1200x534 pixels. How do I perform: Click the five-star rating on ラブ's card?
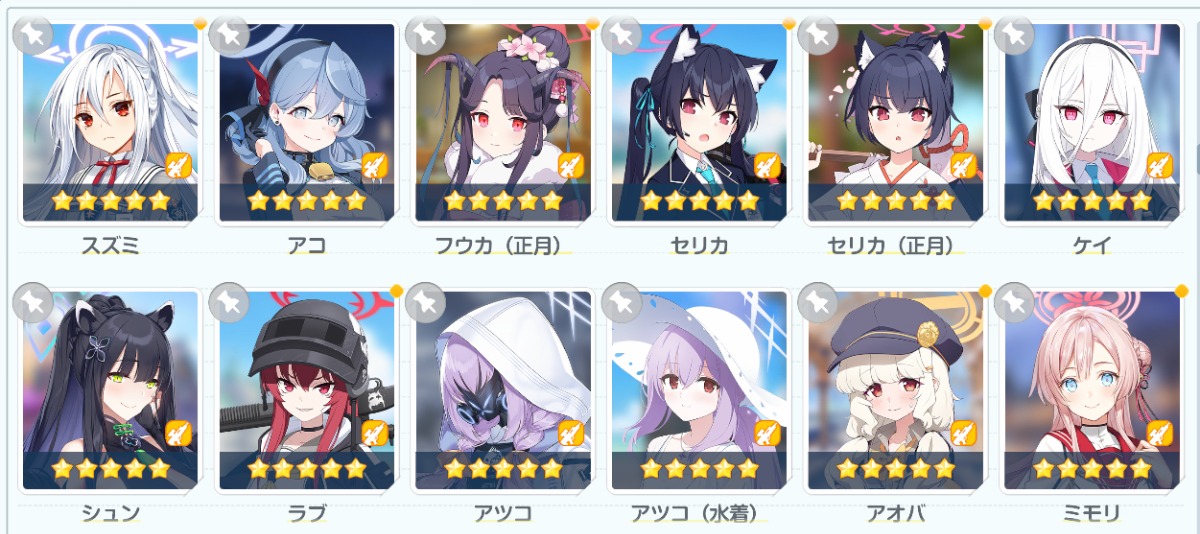click(x=306, y=468)
